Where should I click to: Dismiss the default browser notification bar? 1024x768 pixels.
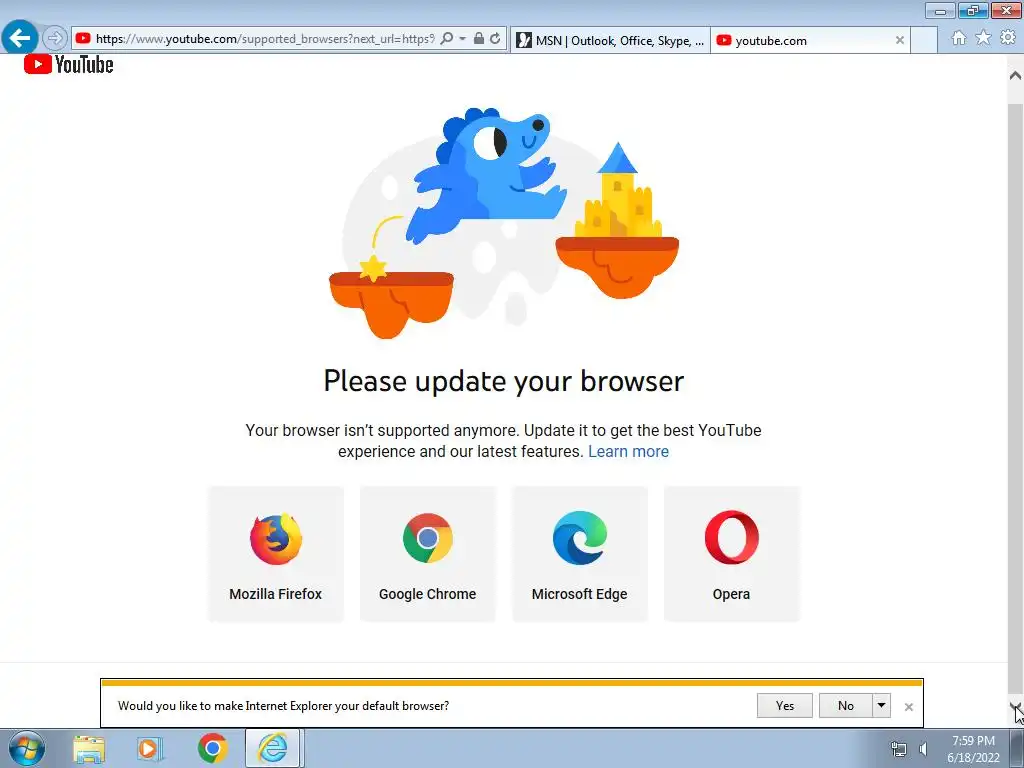click(x=908, y=707)
